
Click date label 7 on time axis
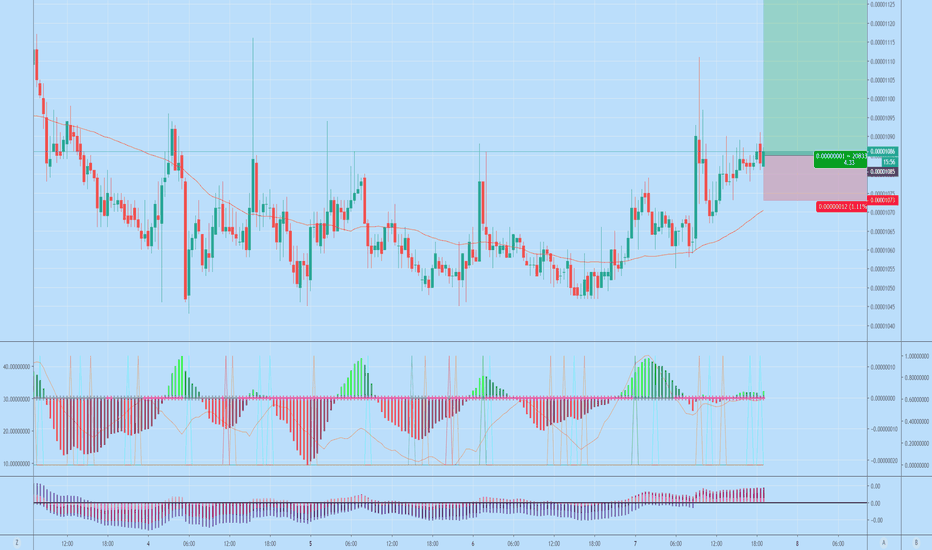tap(635, 543)
